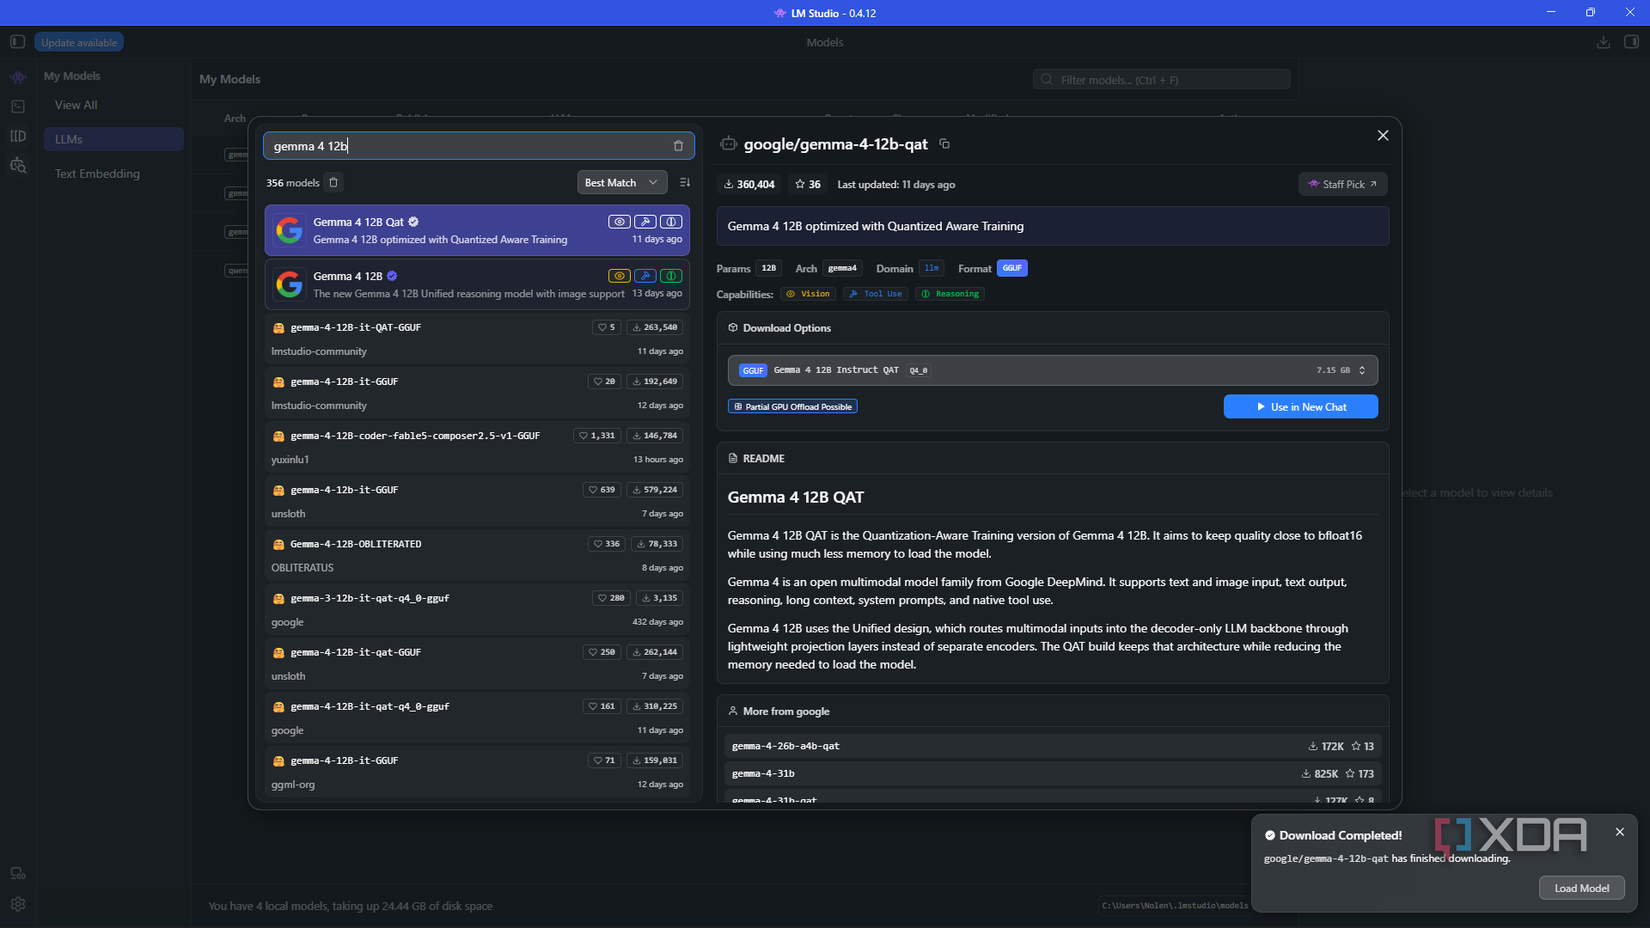This screenshot has height=928, width=1650.
Task: Open the My Models library icon in left rail
Action: 18,136
